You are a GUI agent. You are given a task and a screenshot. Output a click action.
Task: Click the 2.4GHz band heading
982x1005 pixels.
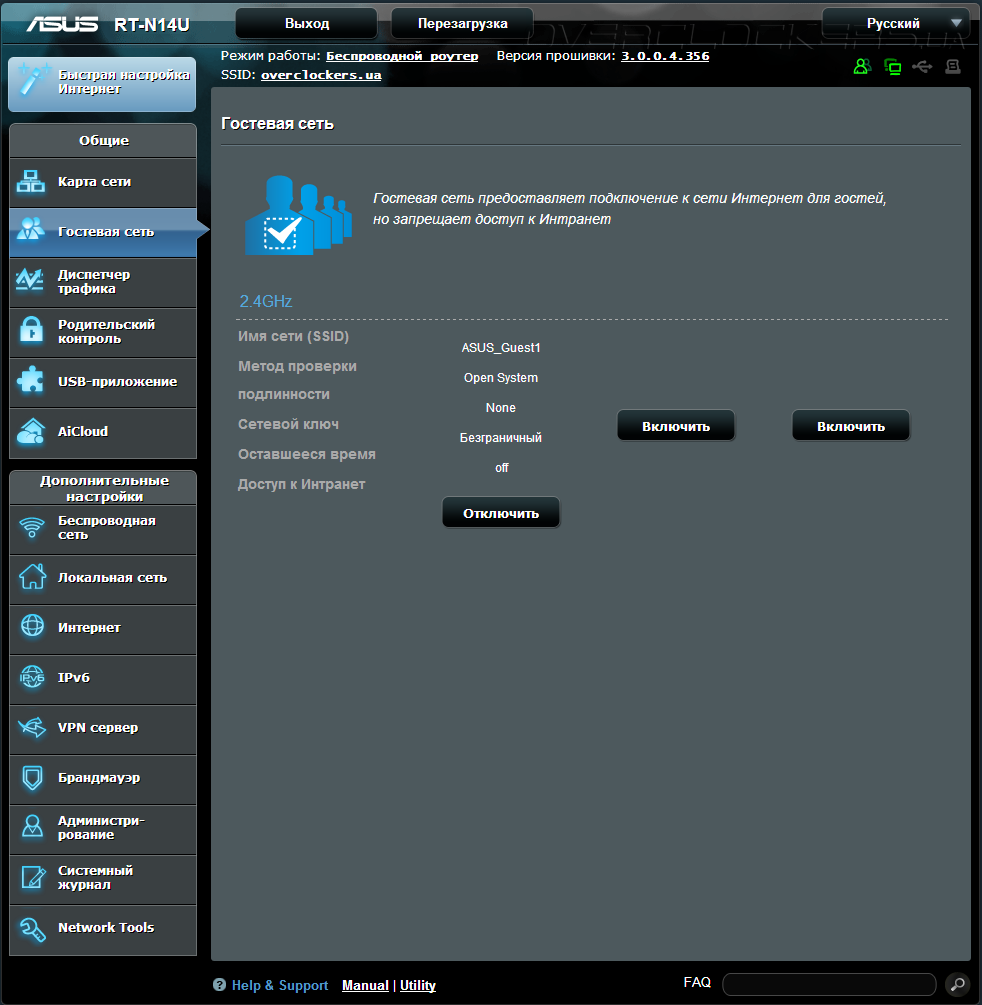coord(265,301)
